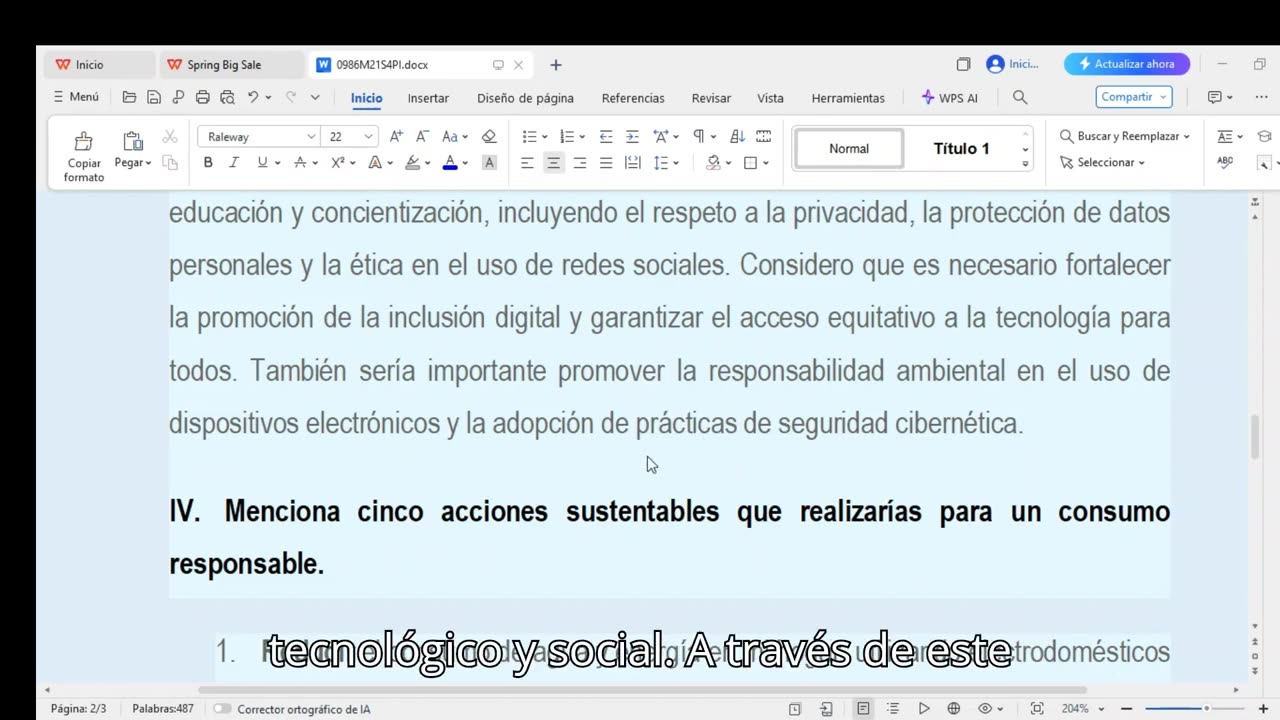Viewport: 1280px width, 720px height.
Task: Click the Pegar clipboard icon
Action: coord(133,141)
